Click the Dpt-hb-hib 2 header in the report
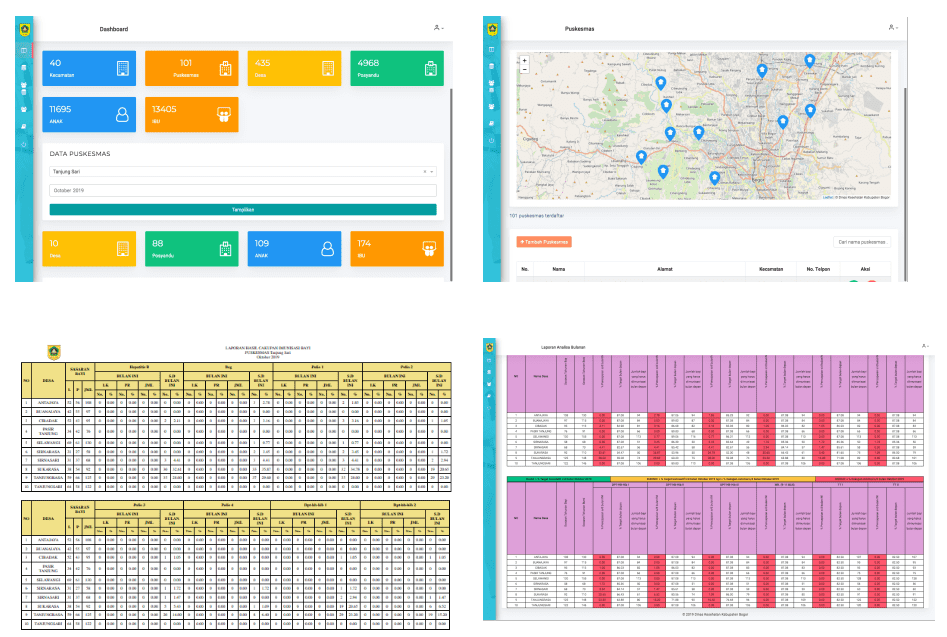Image resolution: width=947 pixels, height=637 pixels. (405, 505)
